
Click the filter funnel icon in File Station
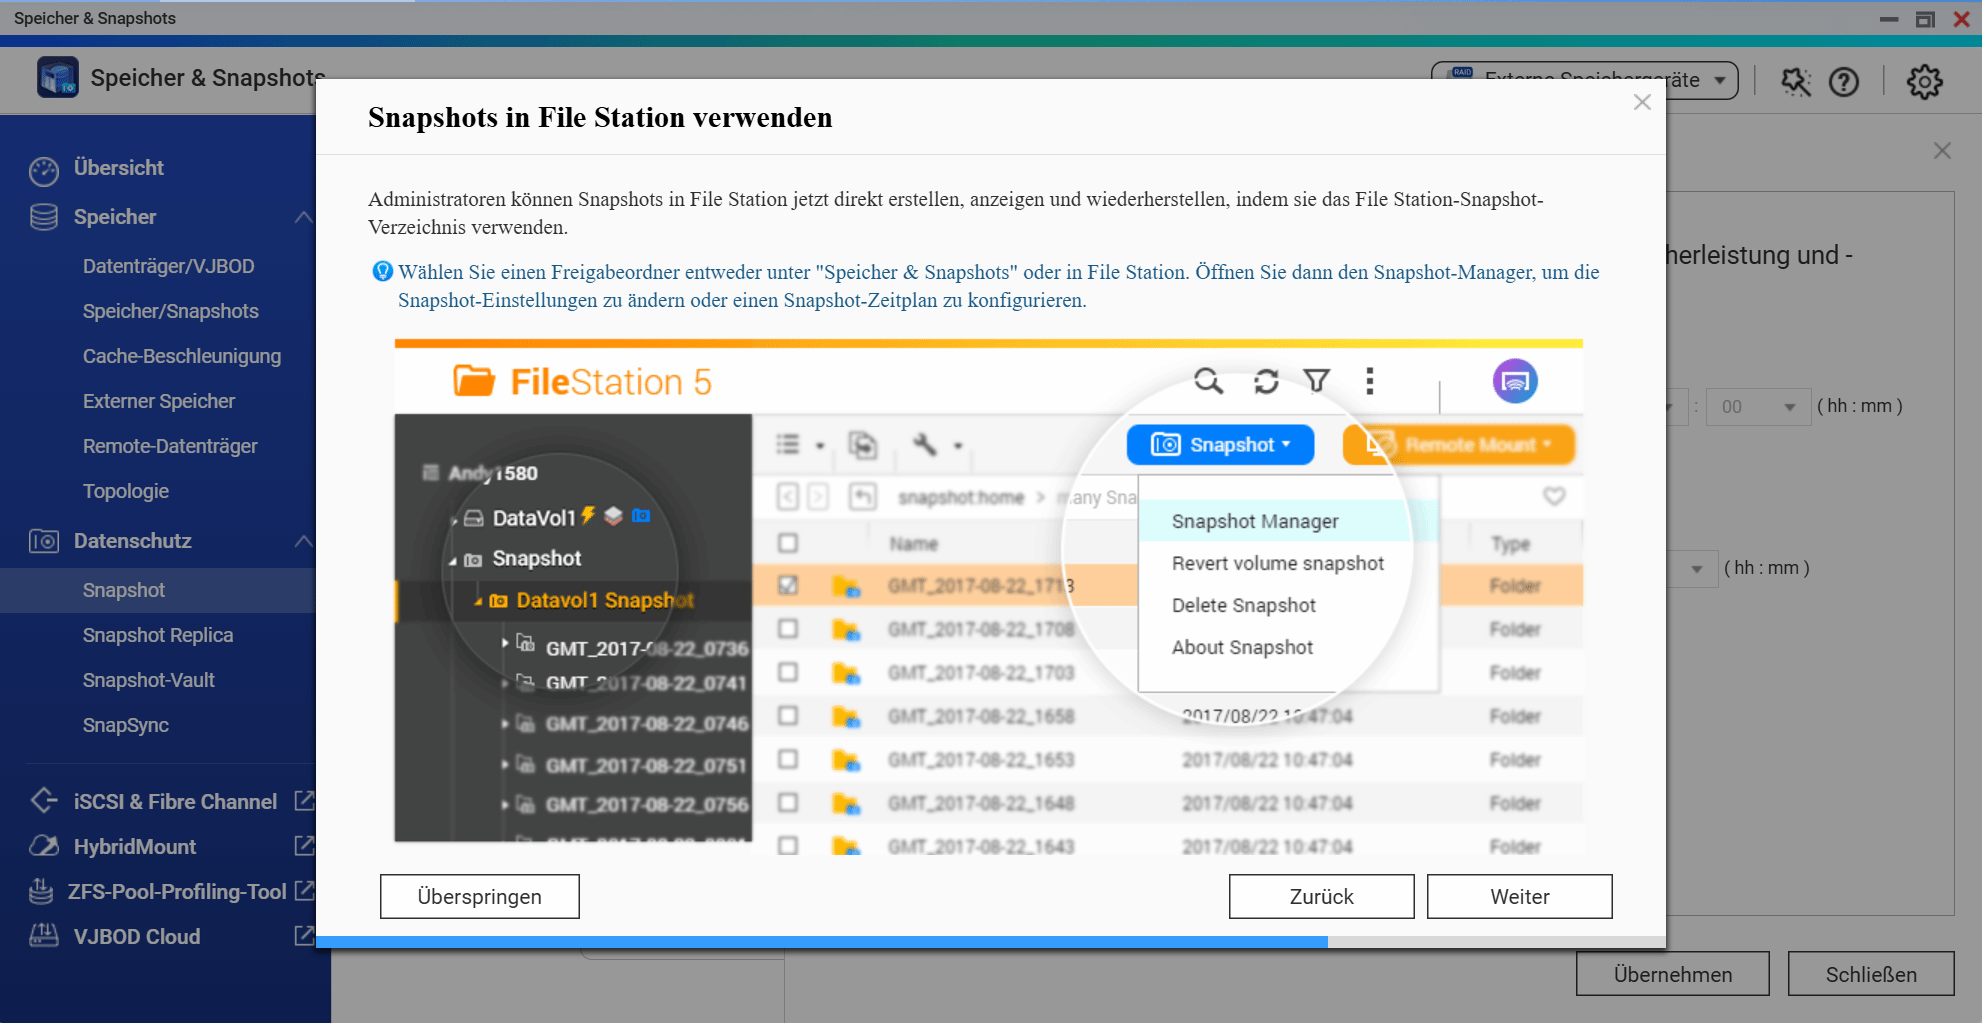click(x=1316, y=382)
